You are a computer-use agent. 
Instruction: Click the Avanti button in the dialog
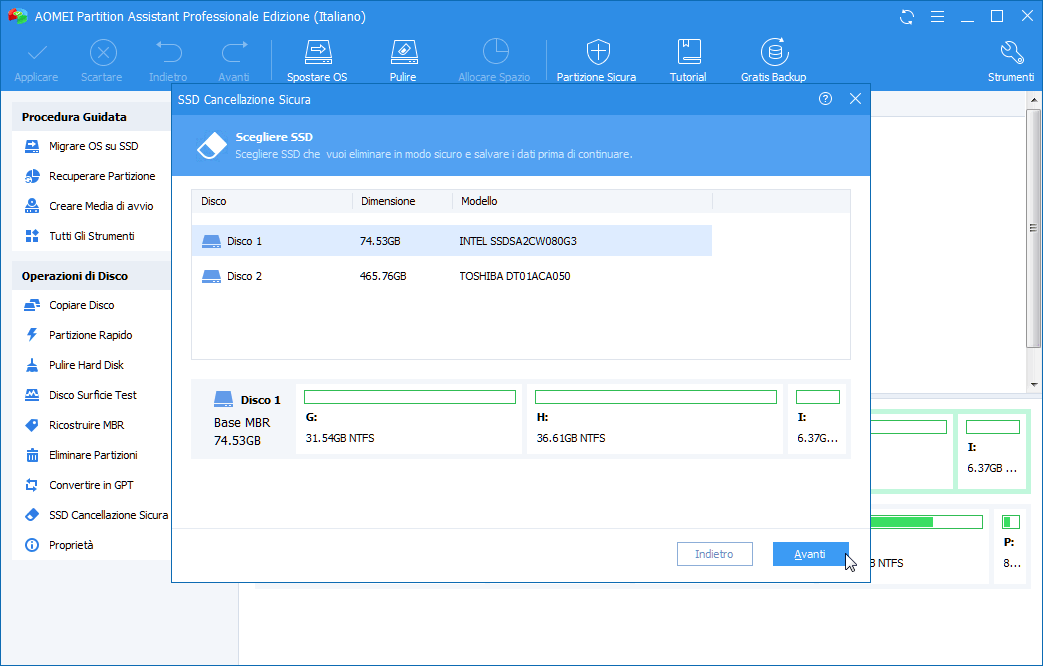point(810,554)
